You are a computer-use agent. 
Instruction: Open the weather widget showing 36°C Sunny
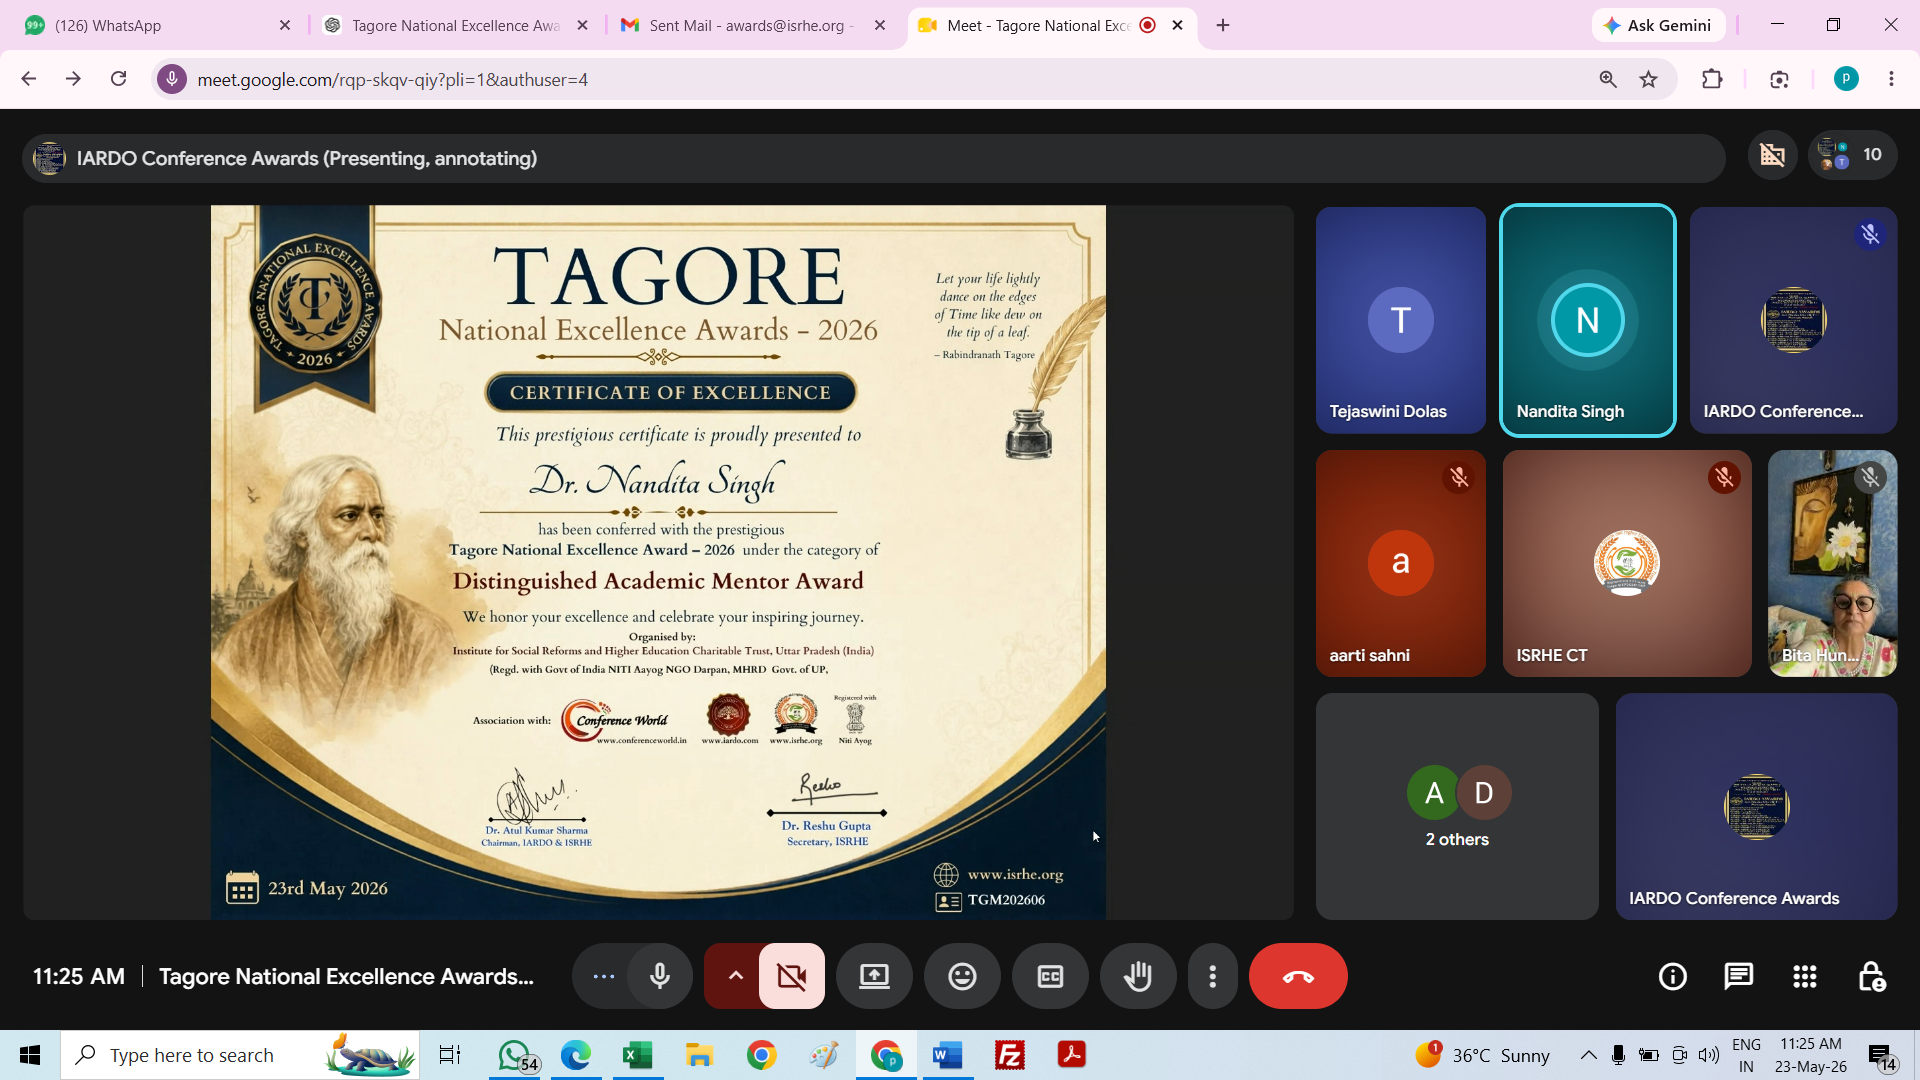1482,1055
